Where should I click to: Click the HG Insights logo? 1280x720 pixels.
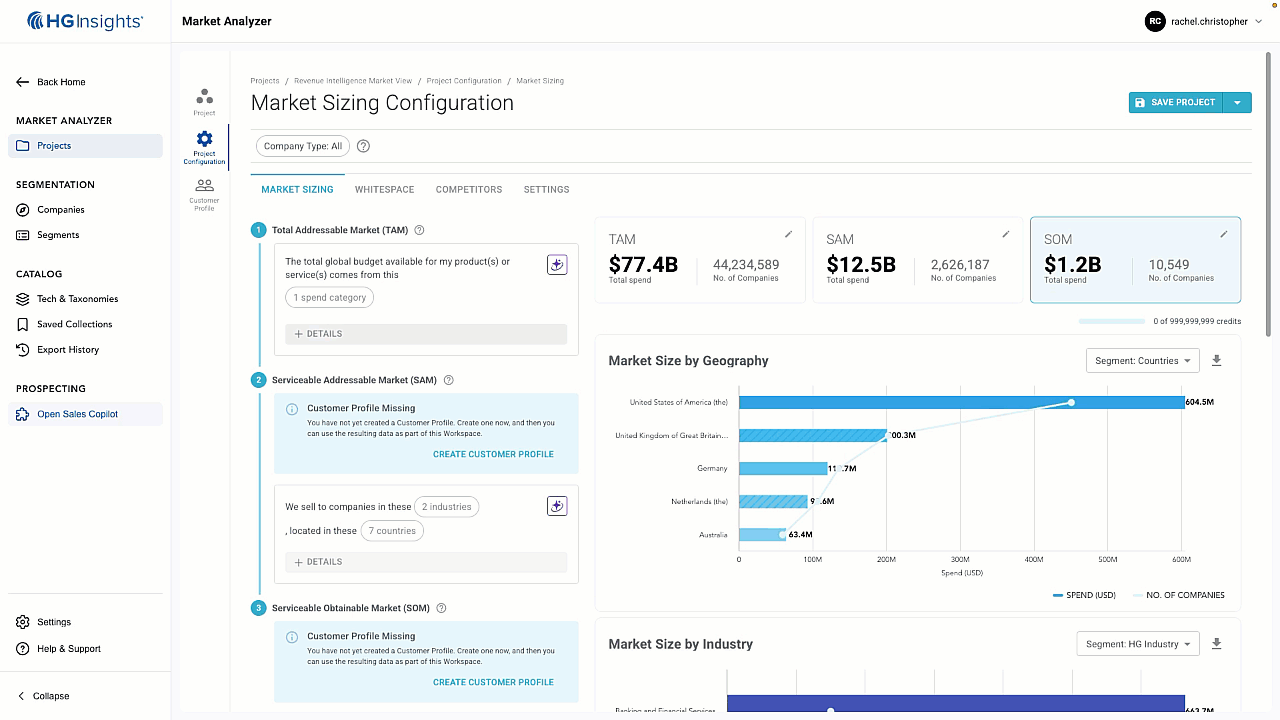pos(85,20)
